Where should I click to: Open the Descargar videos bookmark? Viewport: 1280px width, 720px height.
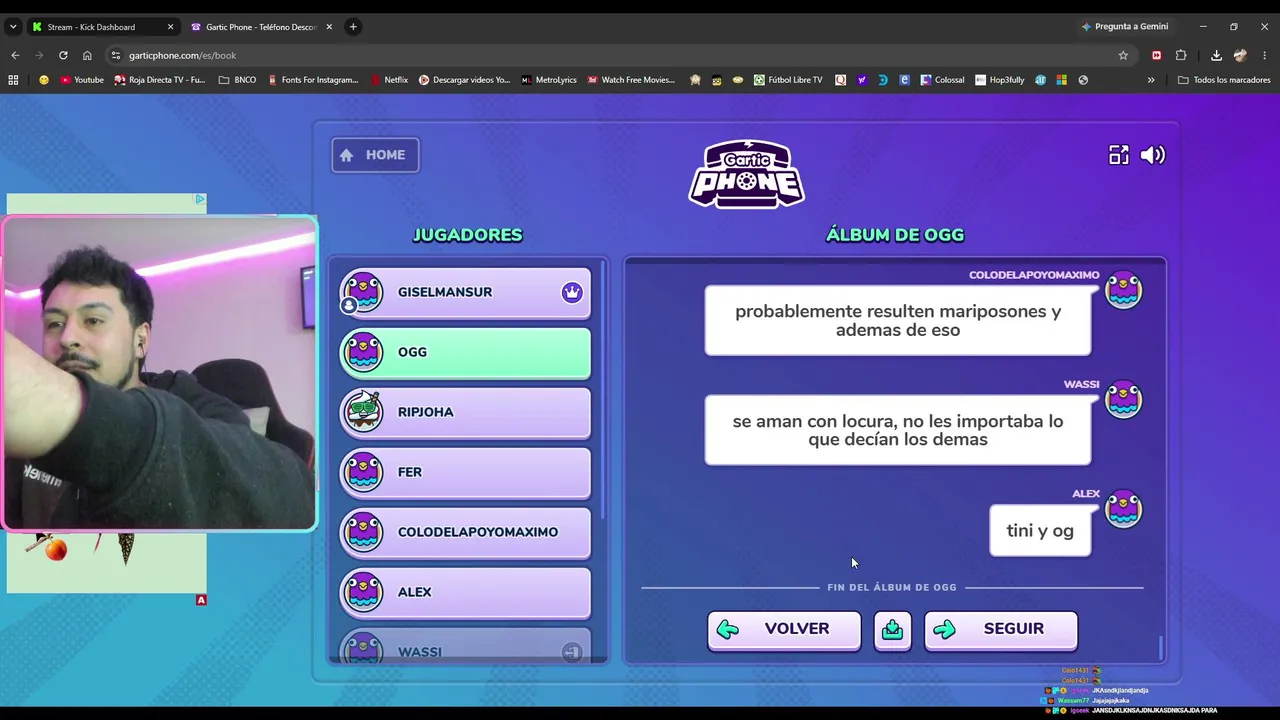coord(464,80)
